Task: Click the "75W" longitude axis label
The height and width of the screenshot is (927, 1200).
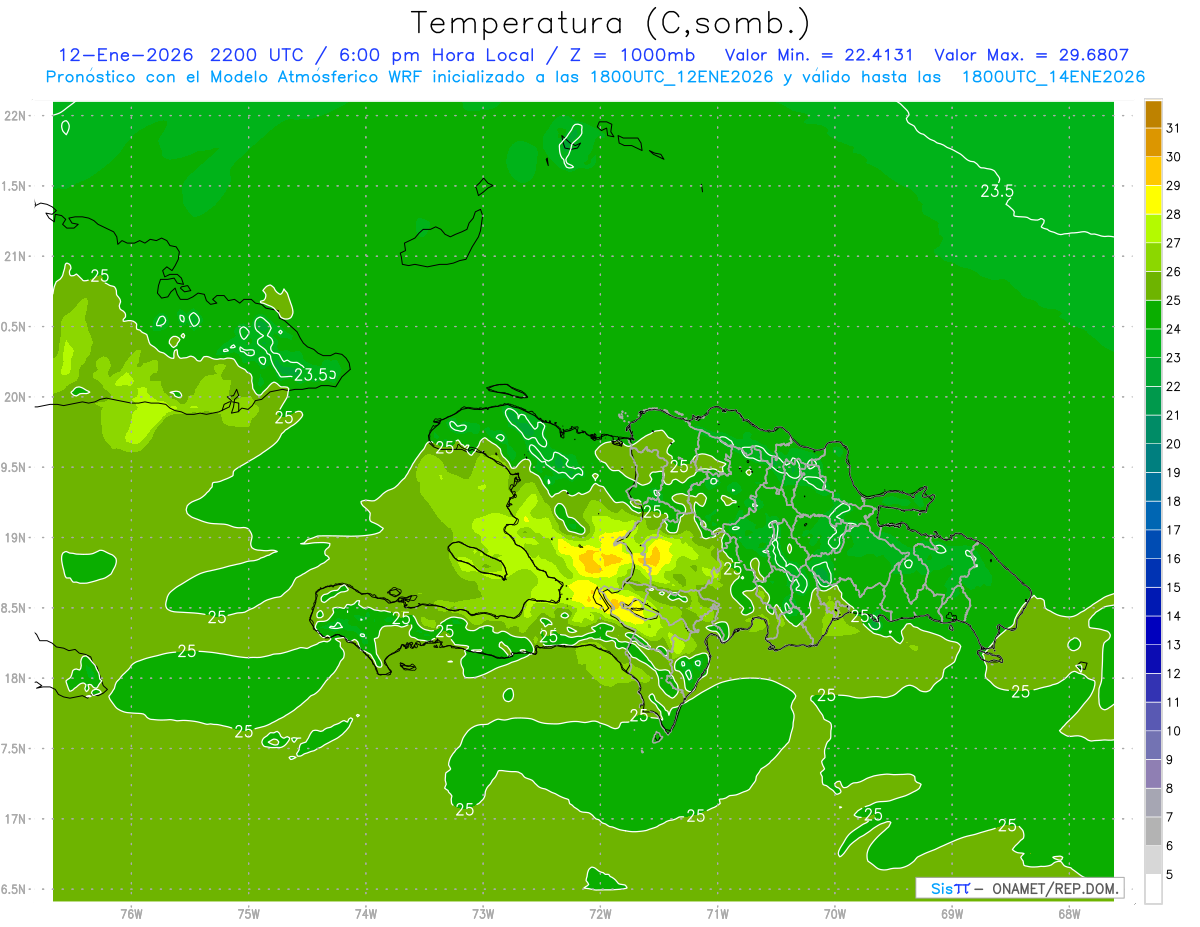Action: [x=248, y=914]
